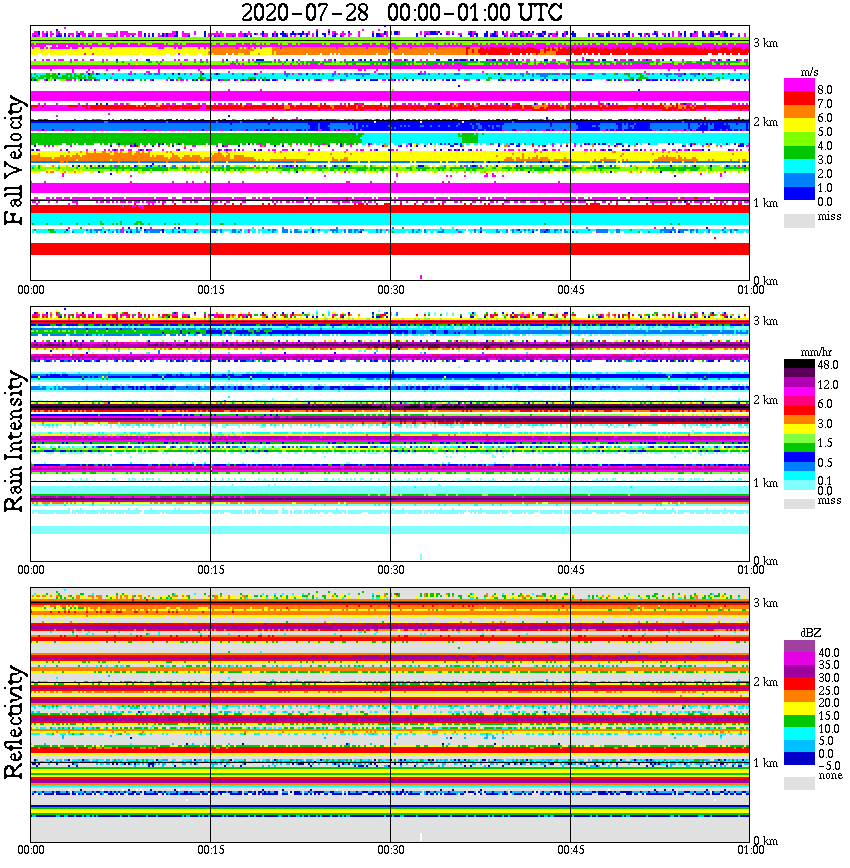Click "30.0" in the dBZ legend
This screenshot has width=850, height=868.
(x=829, y=678)
